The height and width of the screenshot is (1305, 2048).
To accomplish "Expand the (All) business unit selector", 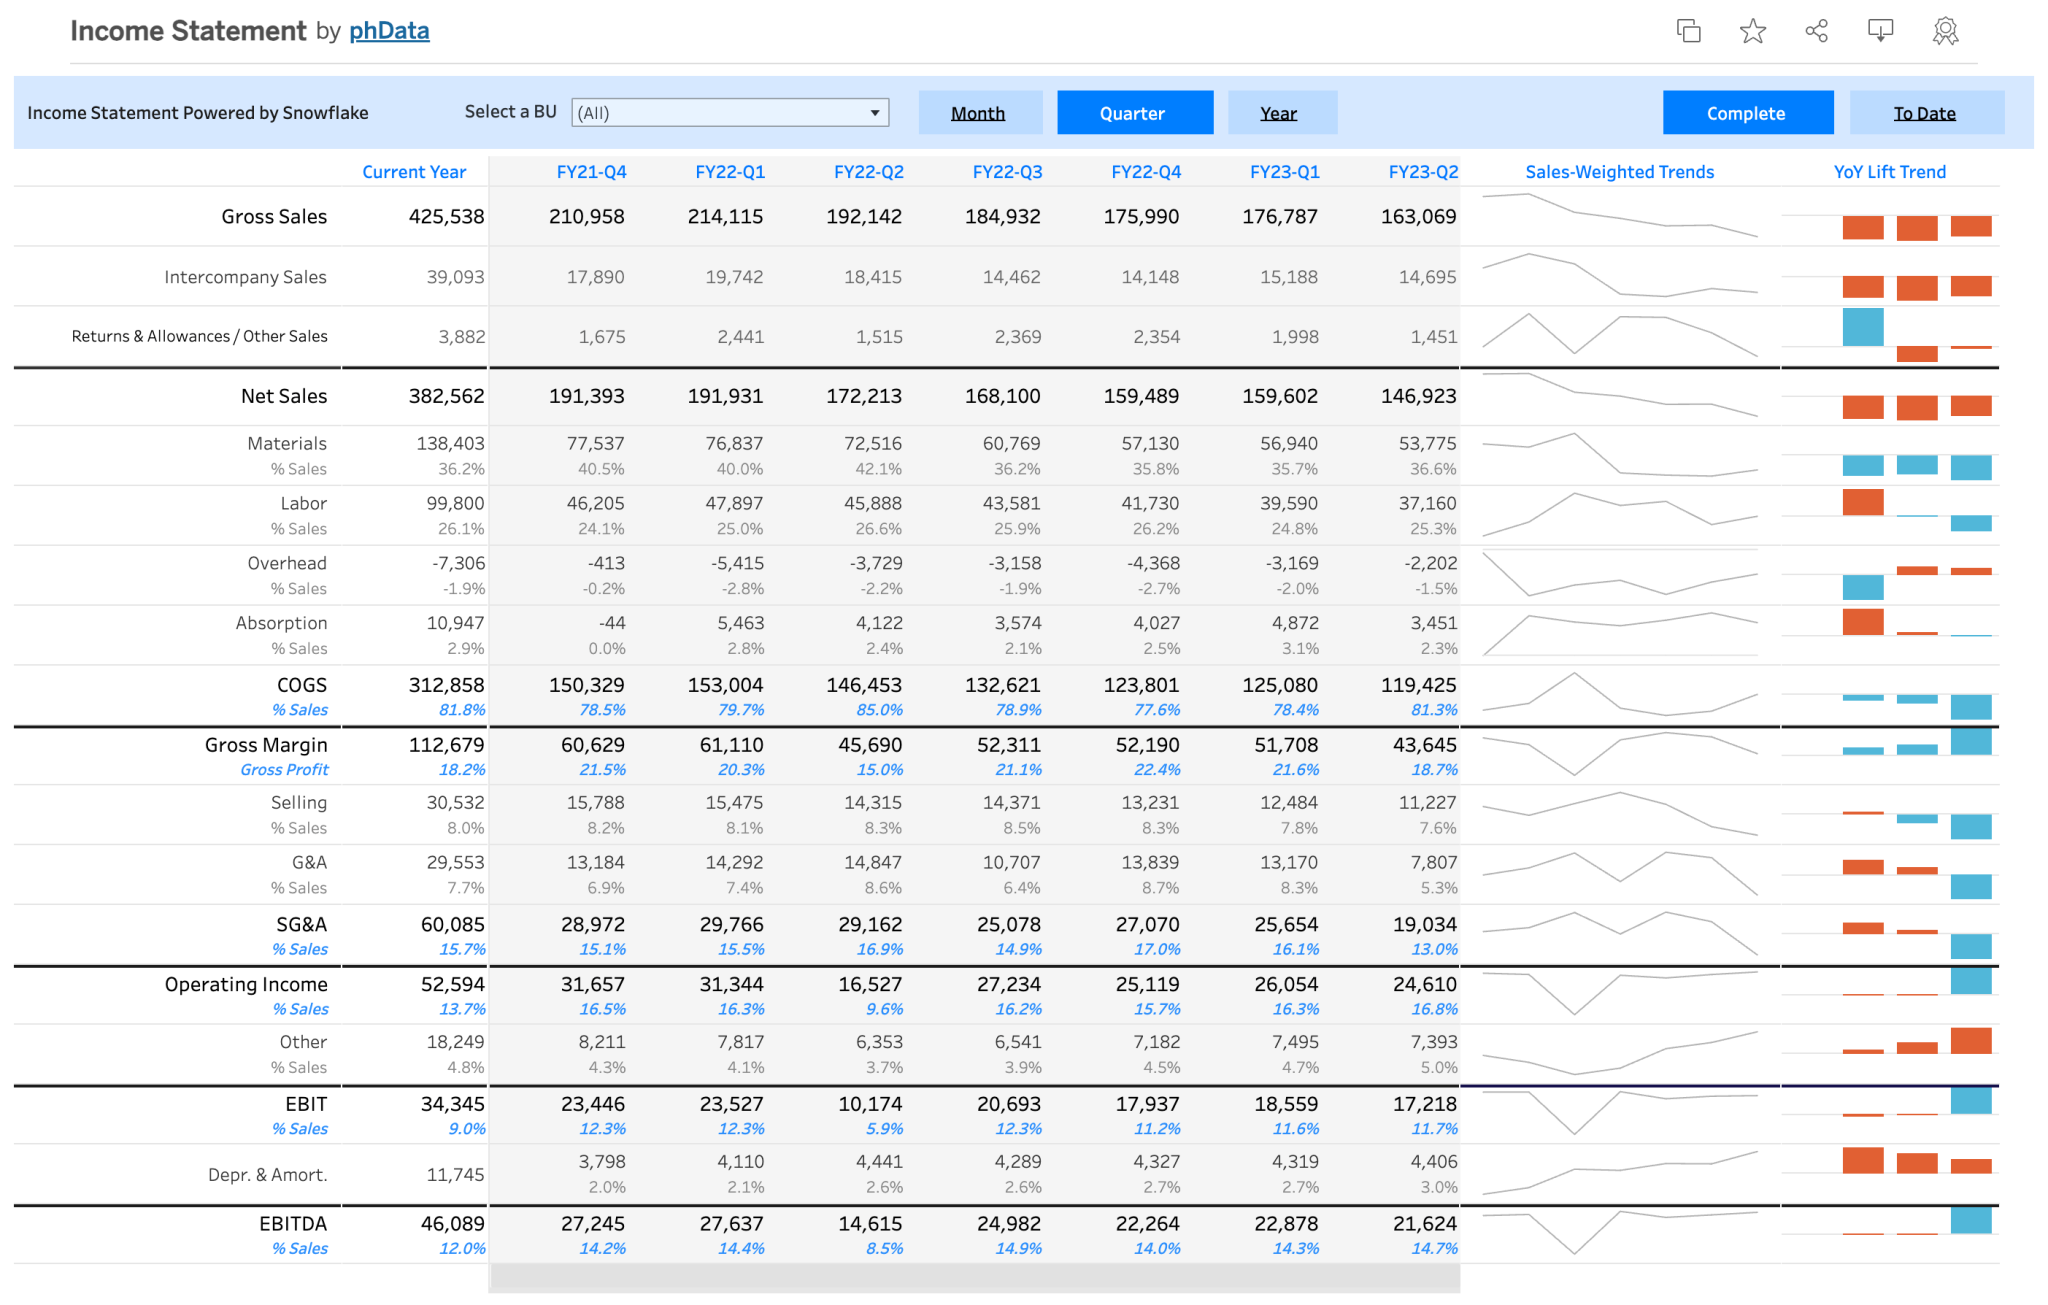I will (728, 112).
